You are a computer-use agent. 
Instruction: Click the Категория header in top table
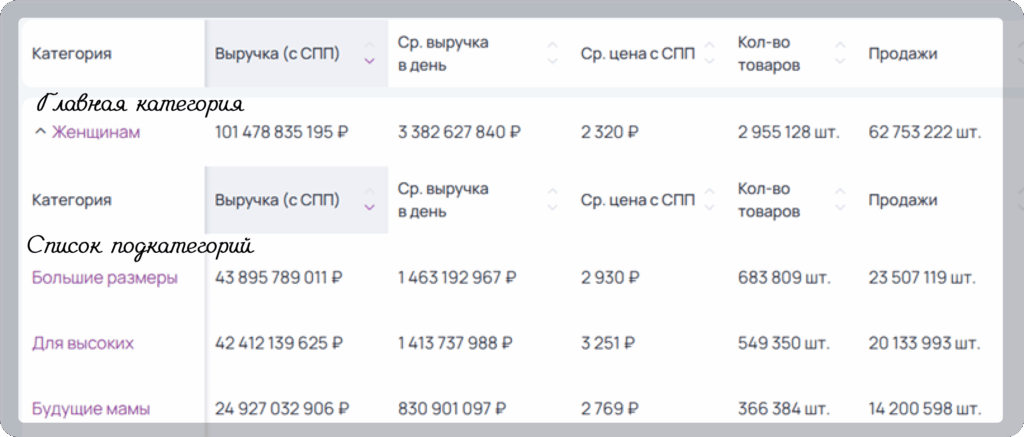(71, 54)
